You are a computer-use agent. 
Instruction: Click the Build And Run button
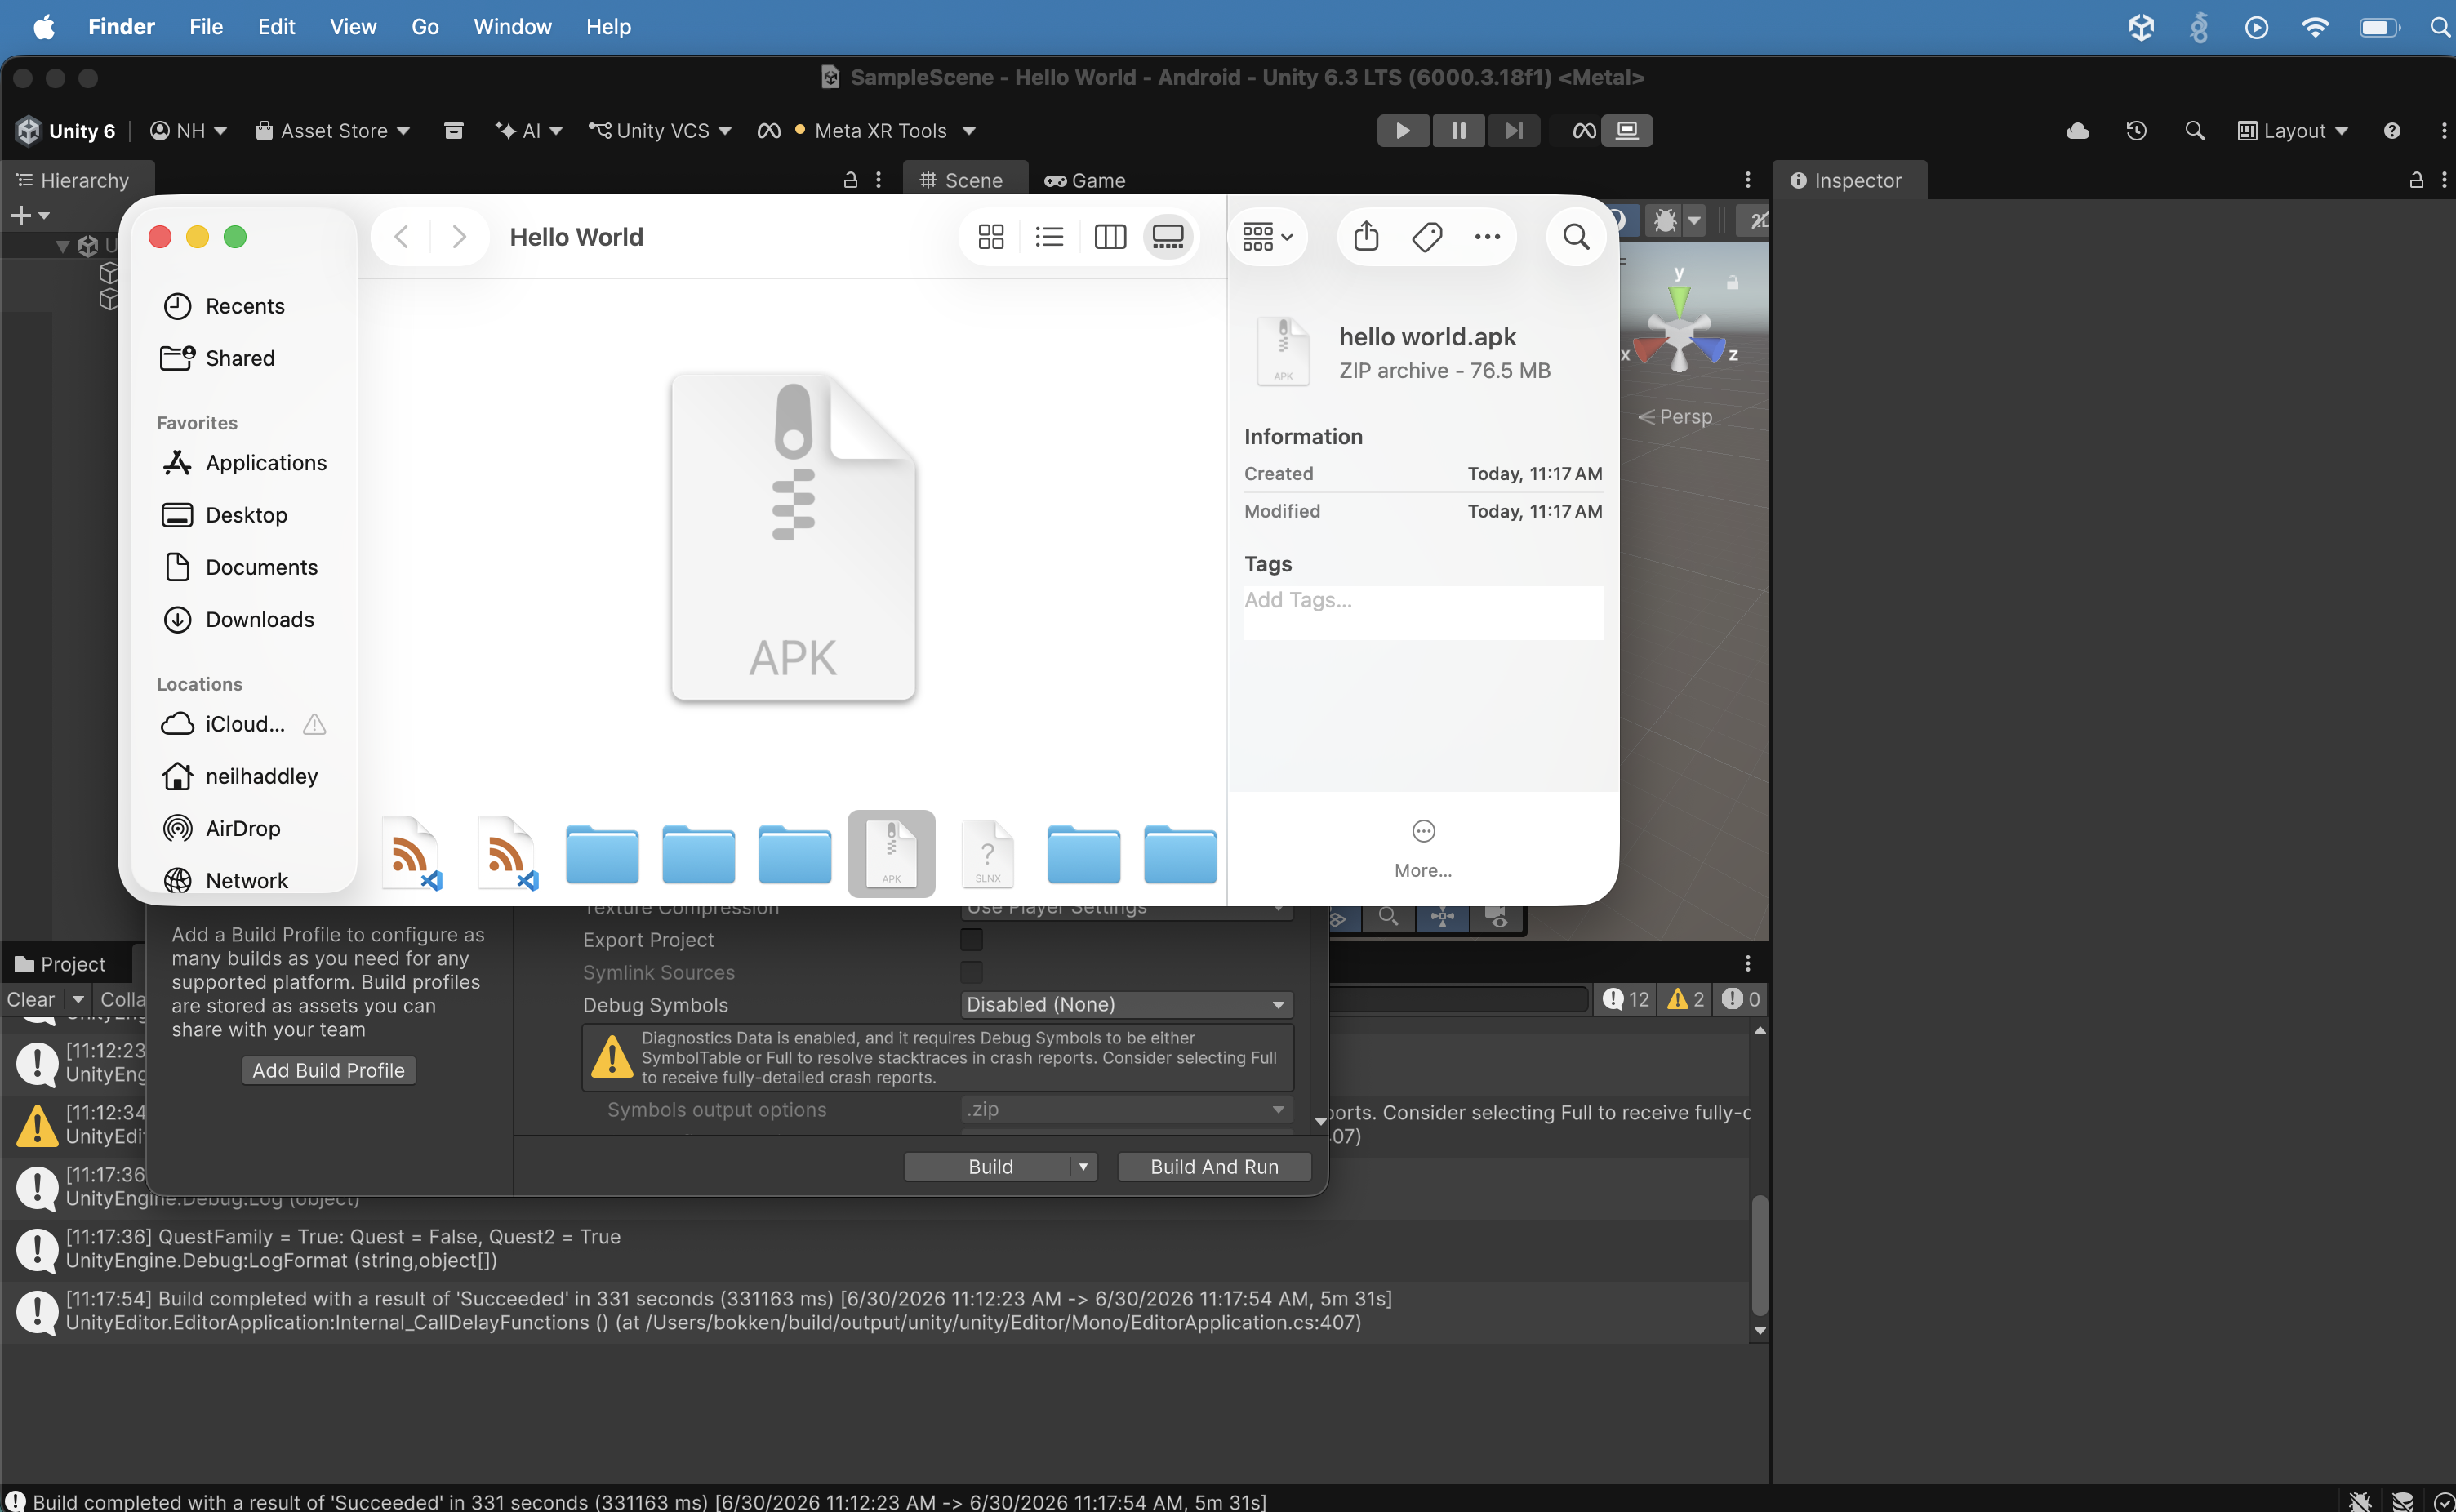1214,1167
